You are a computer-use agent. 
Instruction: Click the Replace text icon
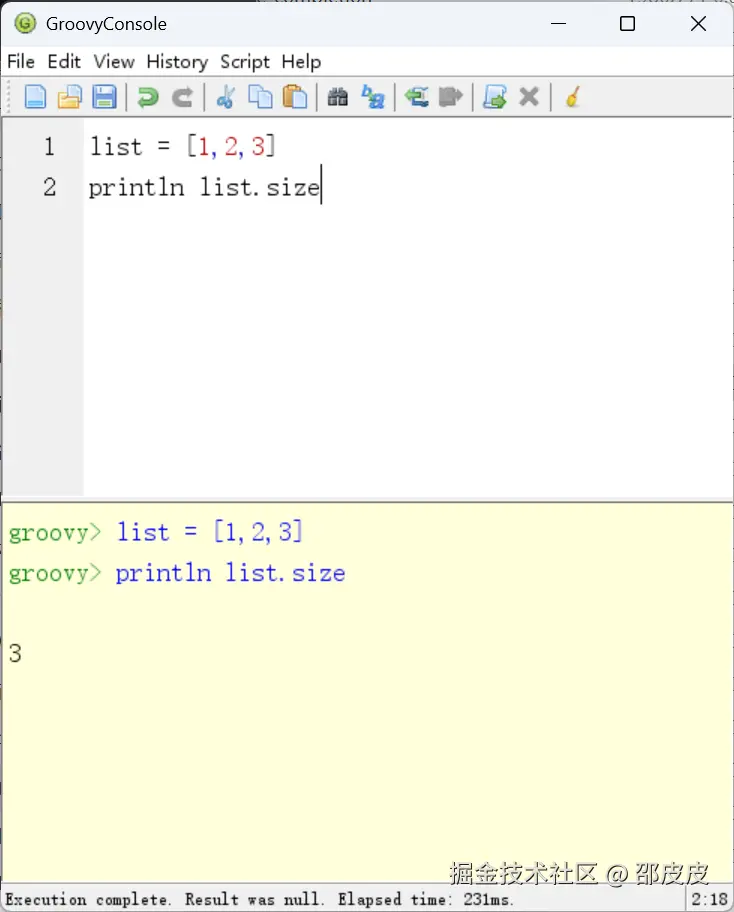[x=373, y=97]
